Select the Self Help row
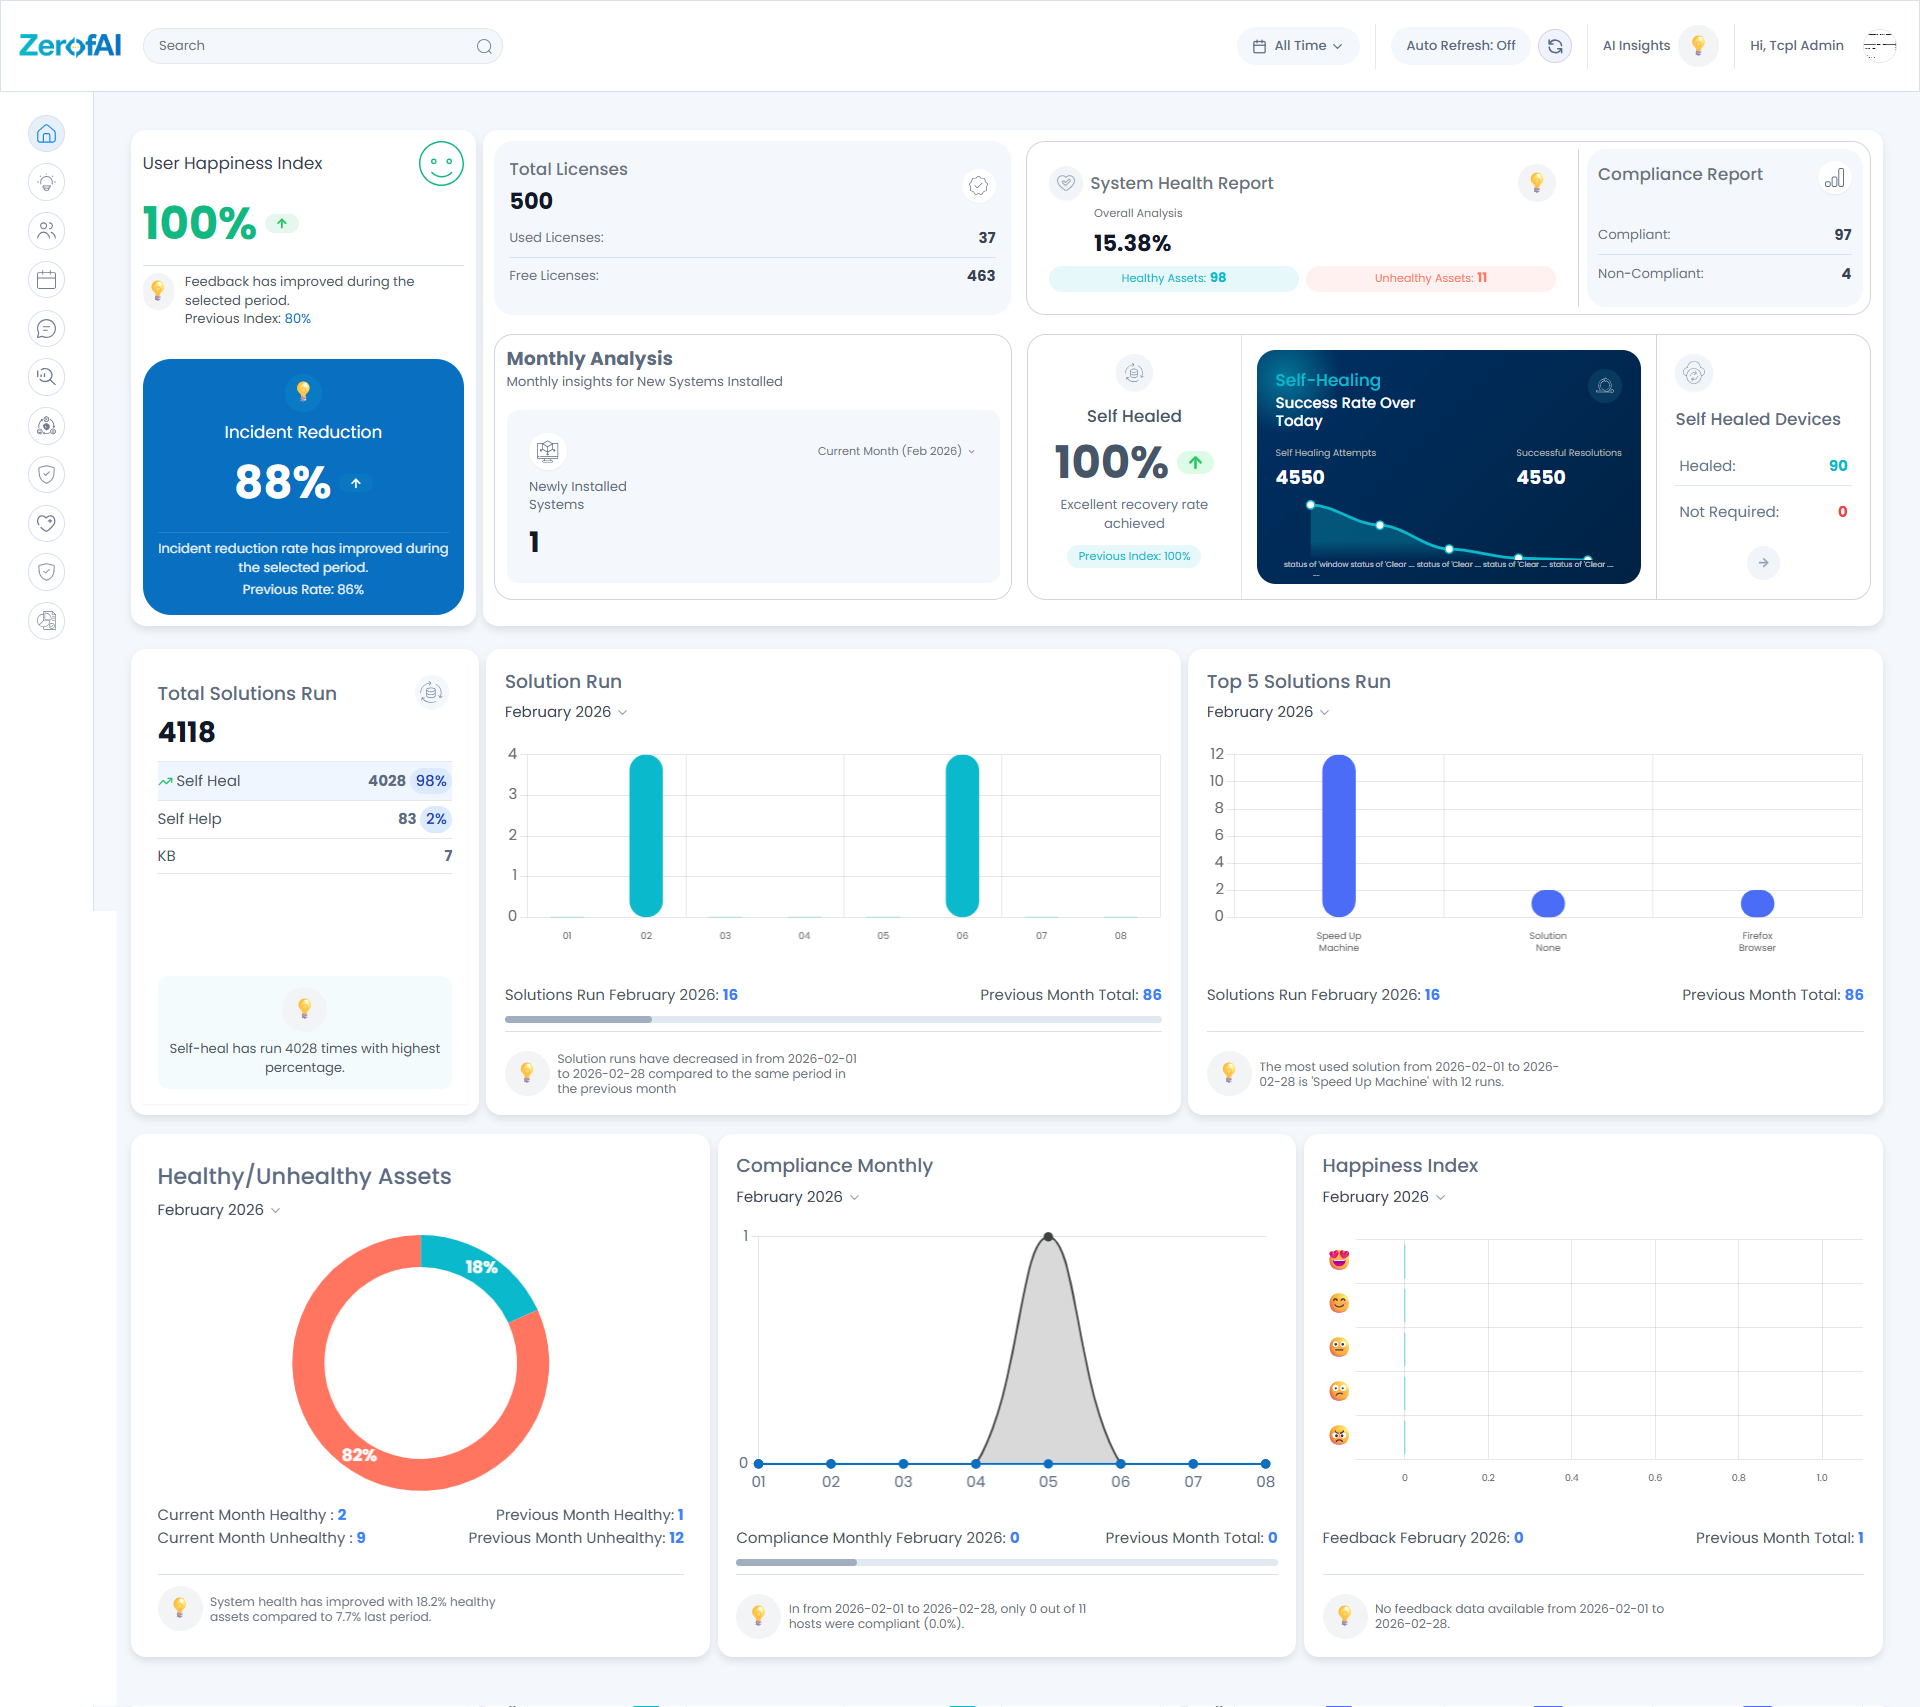The image size is (1920, 1707). coord(304,819)
